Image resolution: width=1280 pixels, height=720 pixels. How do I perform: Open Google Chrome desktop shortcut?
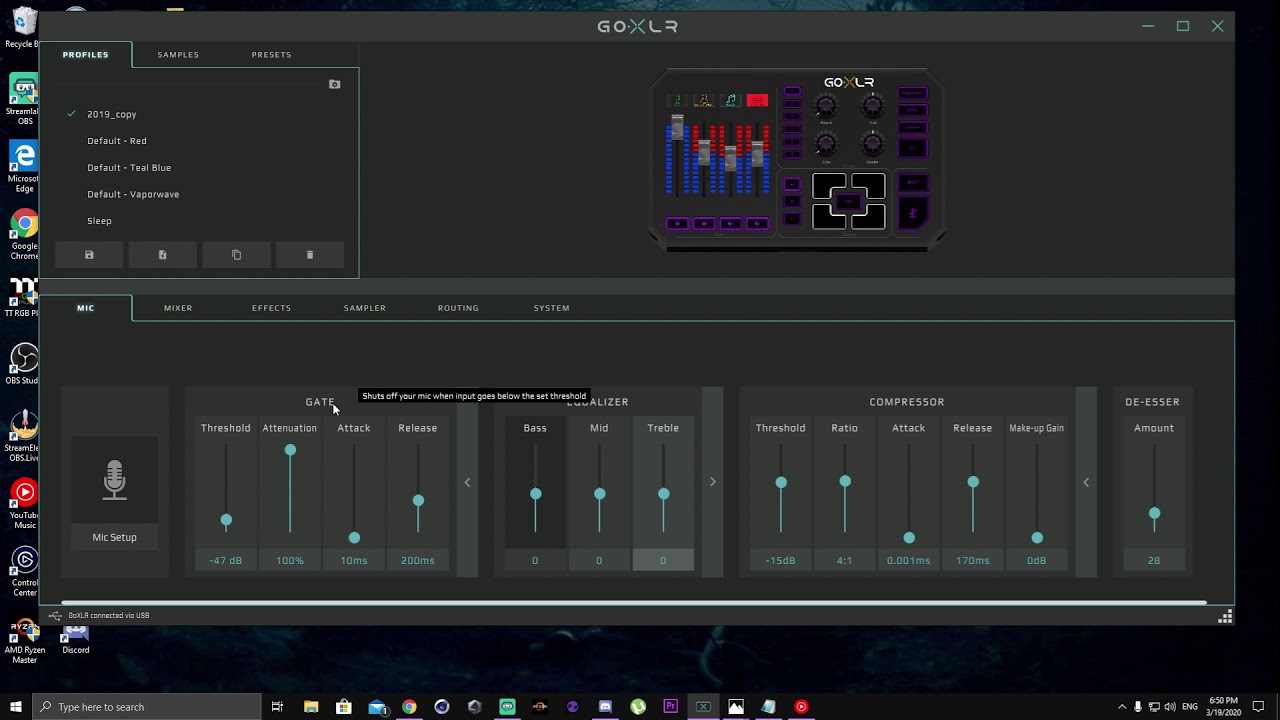click(x=24, y=235)
